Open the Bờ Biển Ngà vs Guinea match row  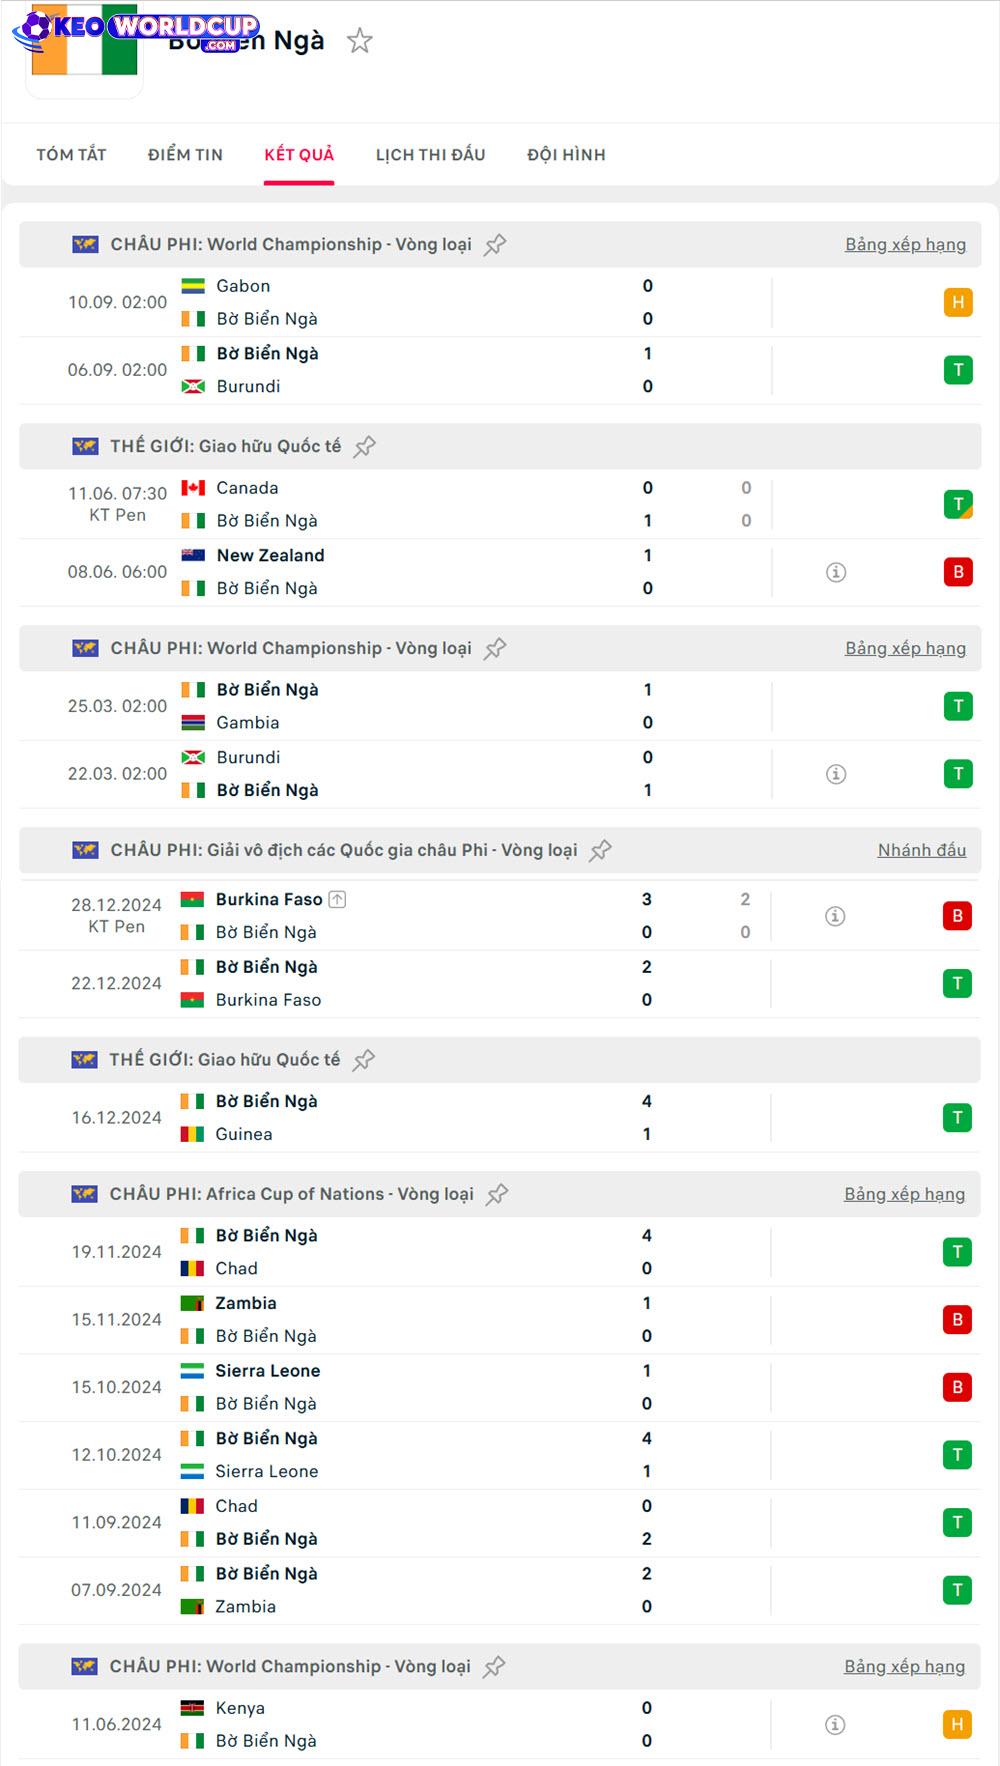[x=400, y=1118]
